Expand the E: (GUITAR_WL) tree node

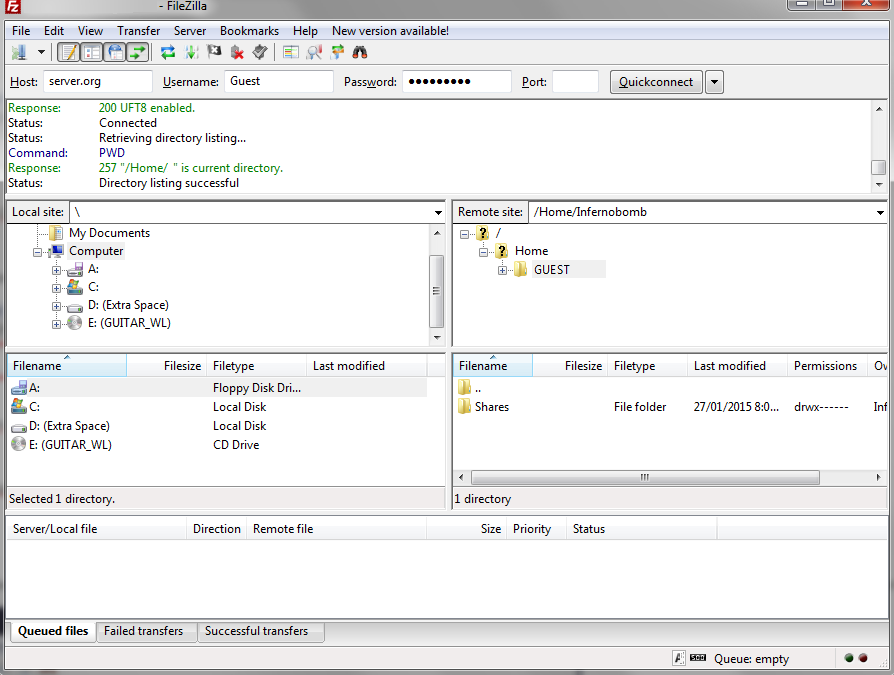(x=56, y=324)
